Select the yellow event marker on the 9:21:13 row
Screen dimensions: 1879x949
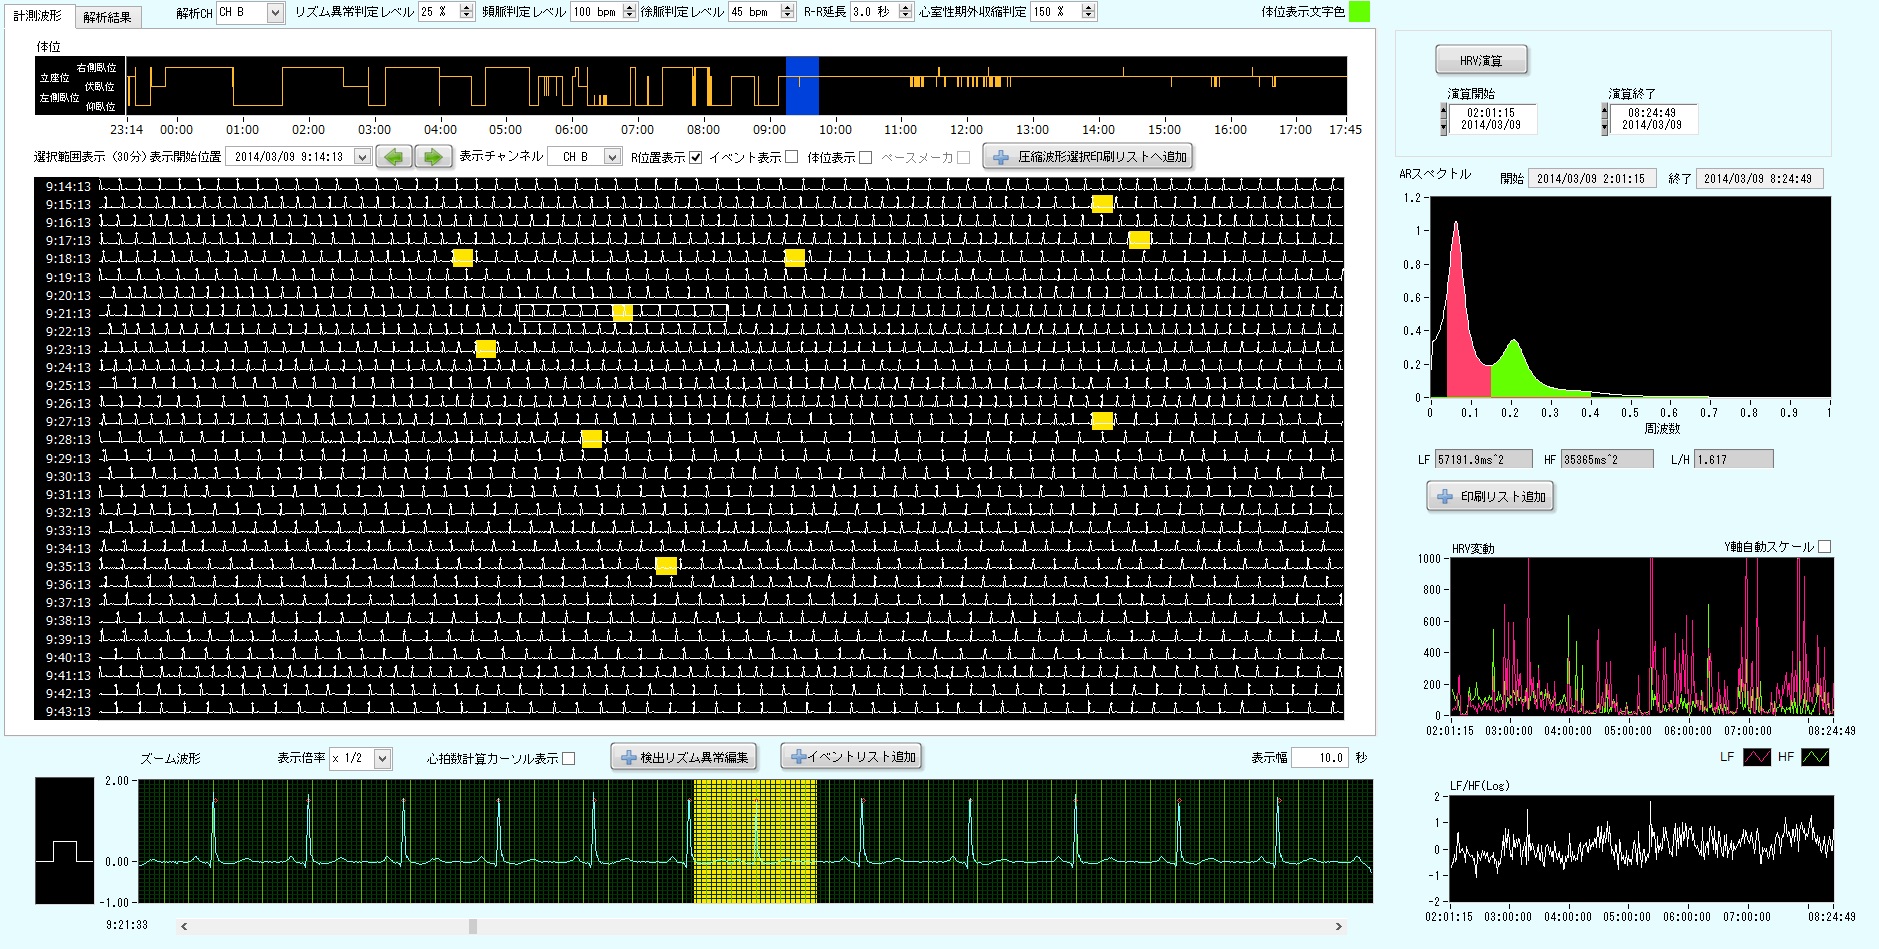click(622, 313)
